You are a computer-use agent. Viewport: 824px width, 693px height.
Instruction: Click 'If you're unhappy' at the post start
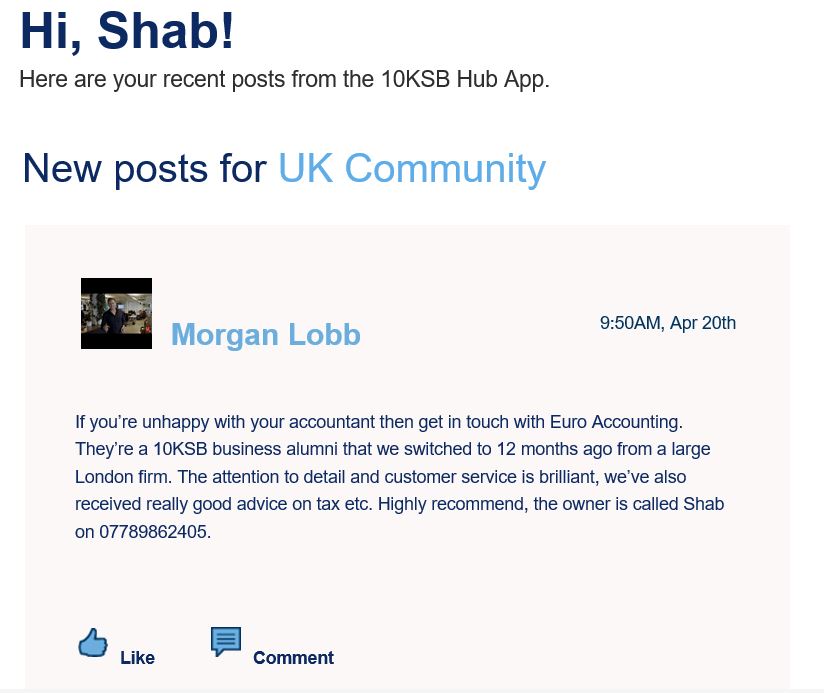[x=142, y=422]
